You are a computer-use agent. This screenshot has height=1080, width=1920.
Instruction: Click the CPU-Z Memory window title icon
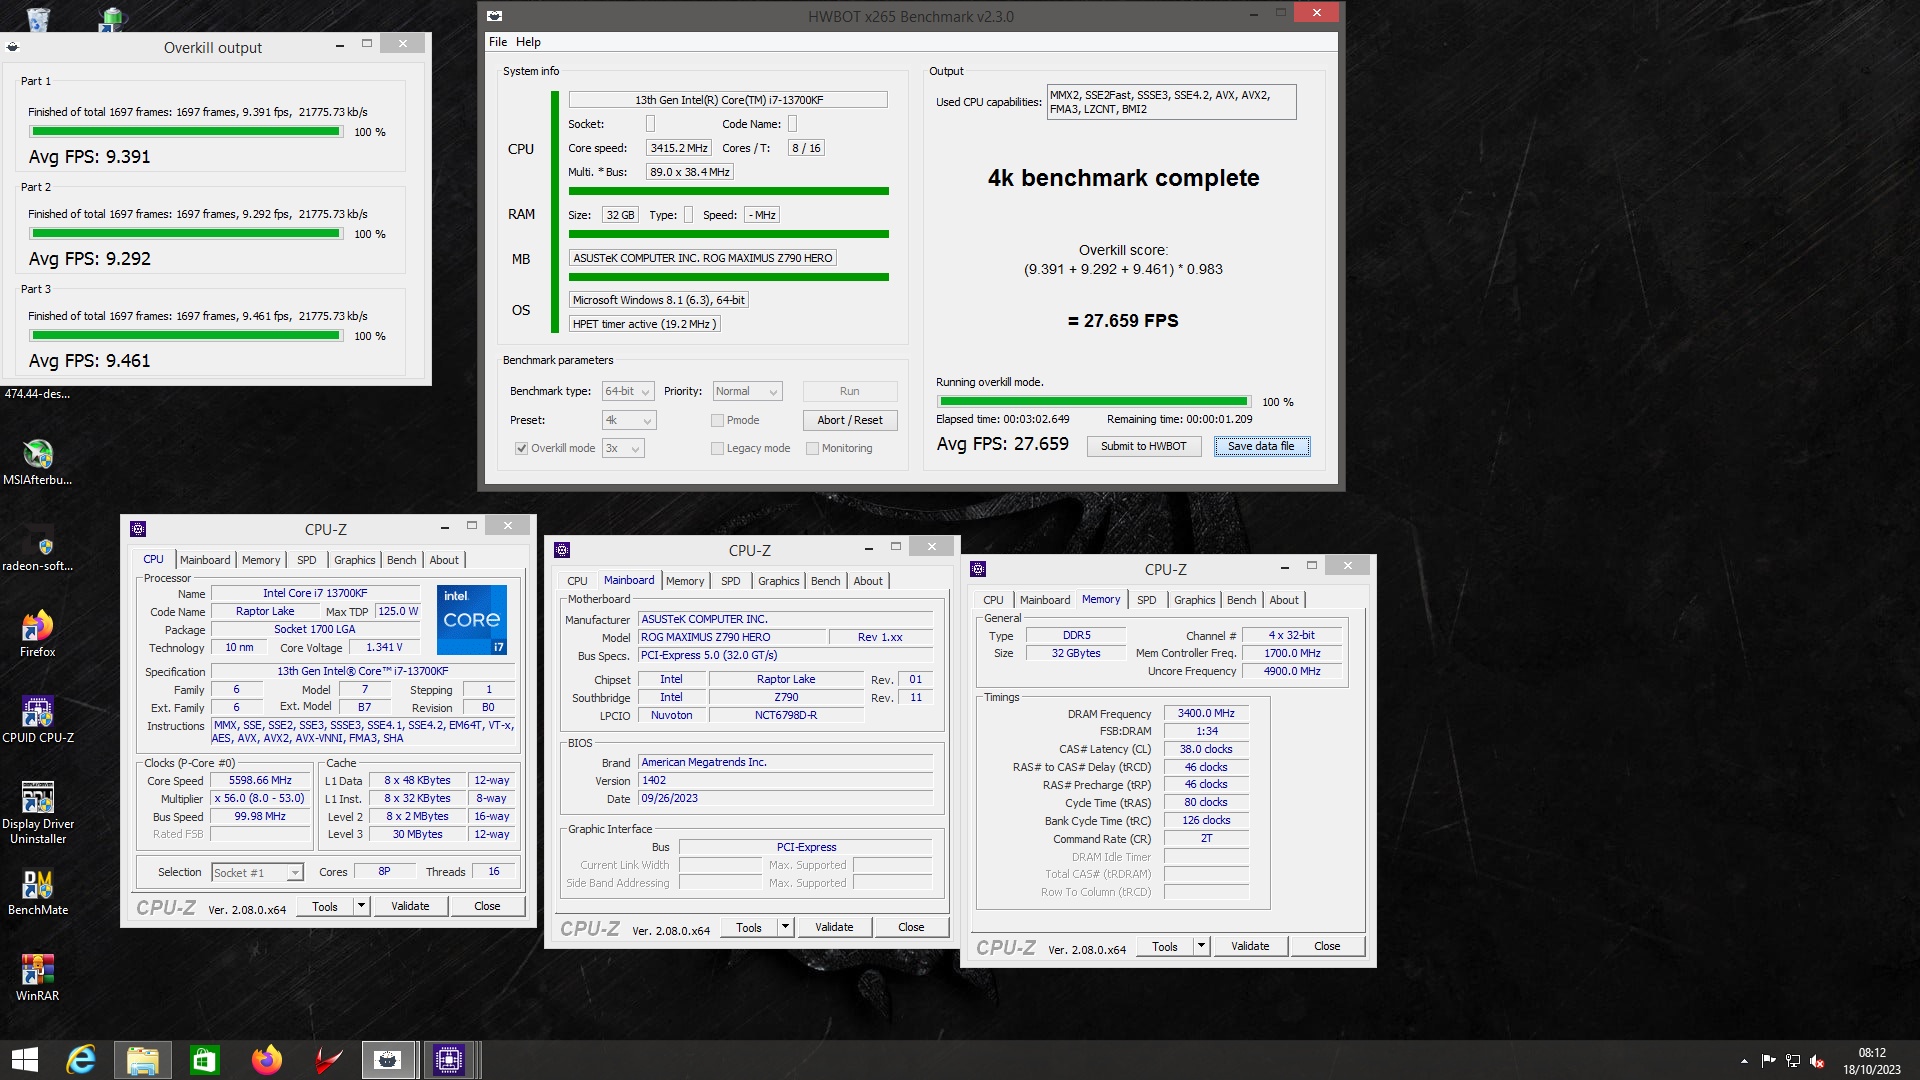tap(978, 569)
